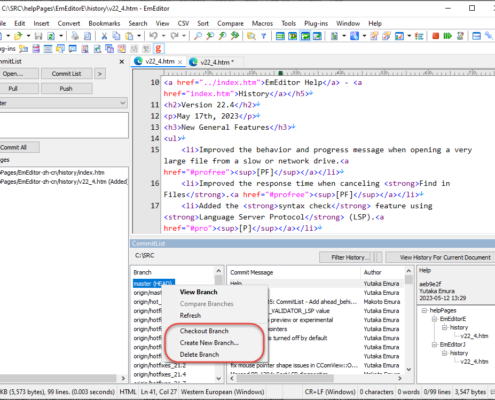
Task: Open the Open-file recent dropdown arrow
Action: point(28,36)
